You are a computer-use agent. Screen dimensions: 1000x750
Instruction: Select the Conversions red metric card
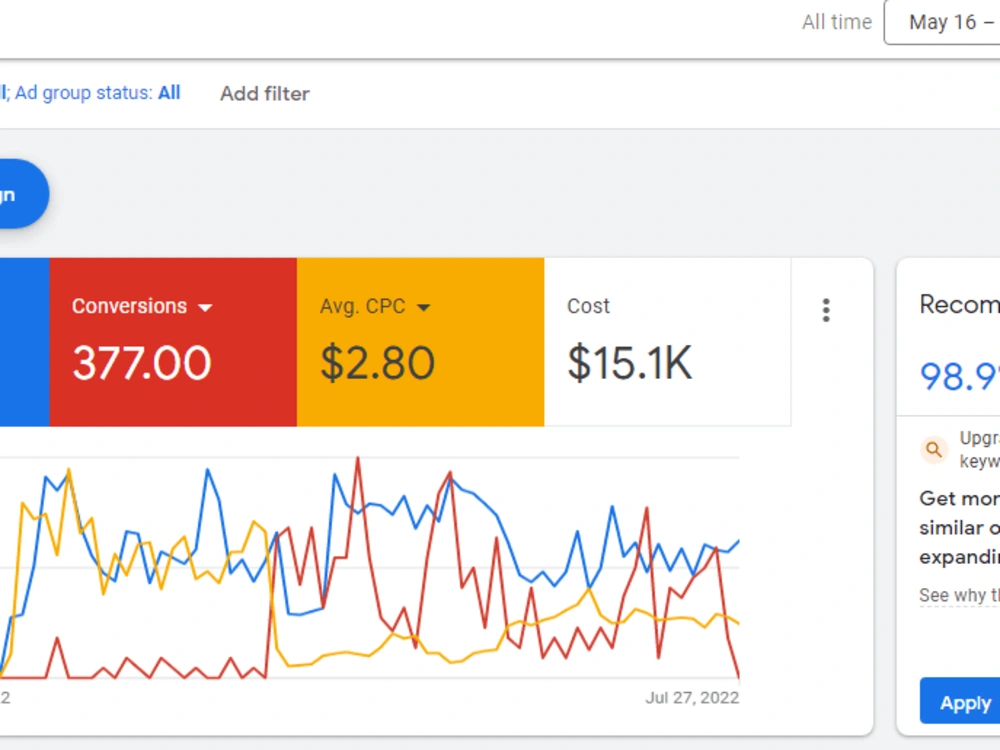click(x=173, y=342)
